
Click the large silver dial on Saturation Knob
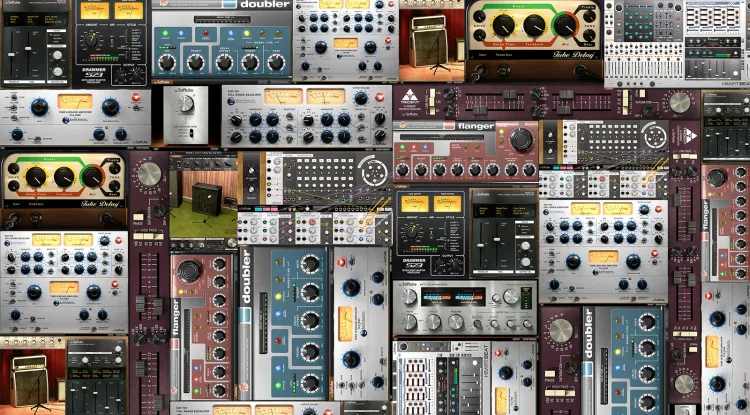(185, 103)
